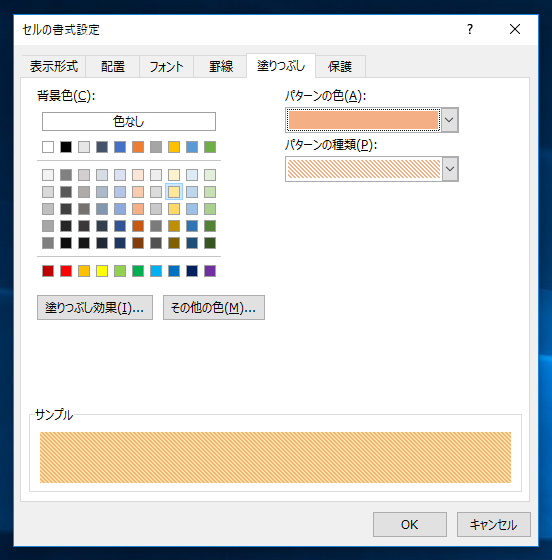This screenshot has width=552, height=560.
Task: Click the peach パターンの色 color box
Action: (363, 120)
